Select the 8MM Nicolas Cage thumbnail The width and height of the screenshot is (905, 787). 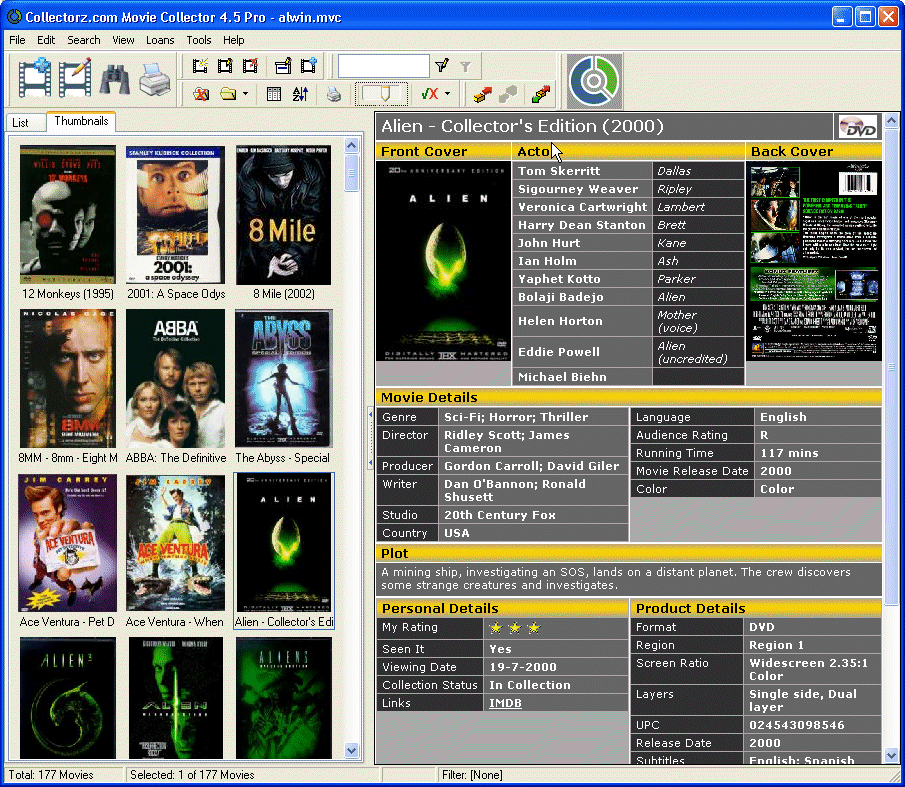pos(68,386)
